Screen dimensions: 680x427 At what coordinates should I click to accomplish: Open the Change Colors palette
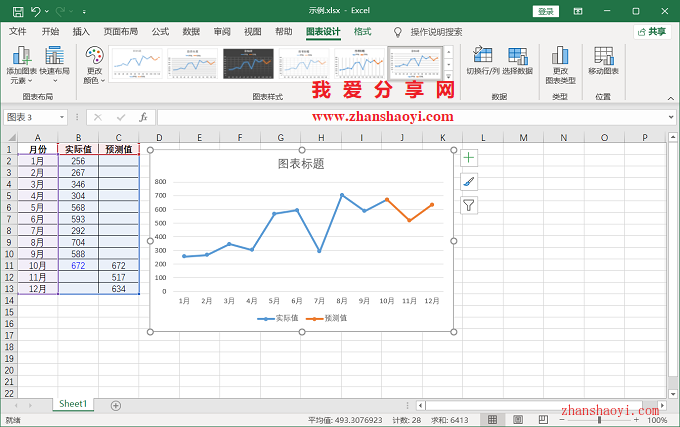[94, 65]
